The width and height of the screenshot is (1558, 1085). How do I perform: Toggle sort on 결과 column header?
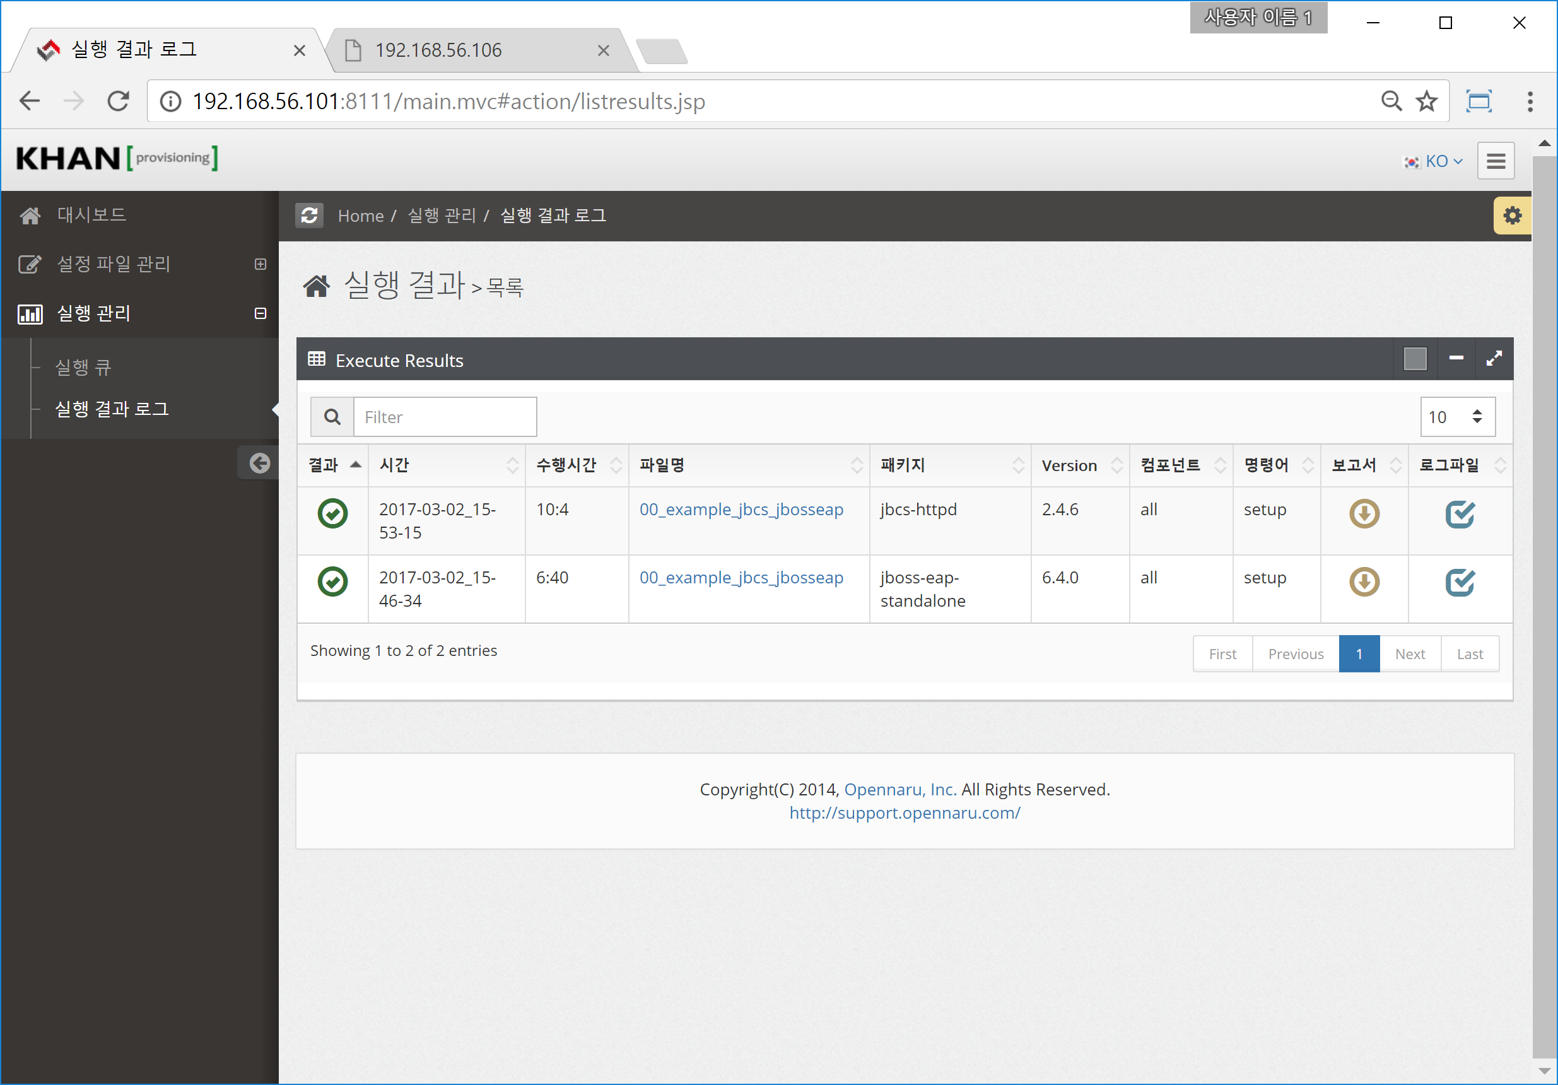tap(334, 465)
